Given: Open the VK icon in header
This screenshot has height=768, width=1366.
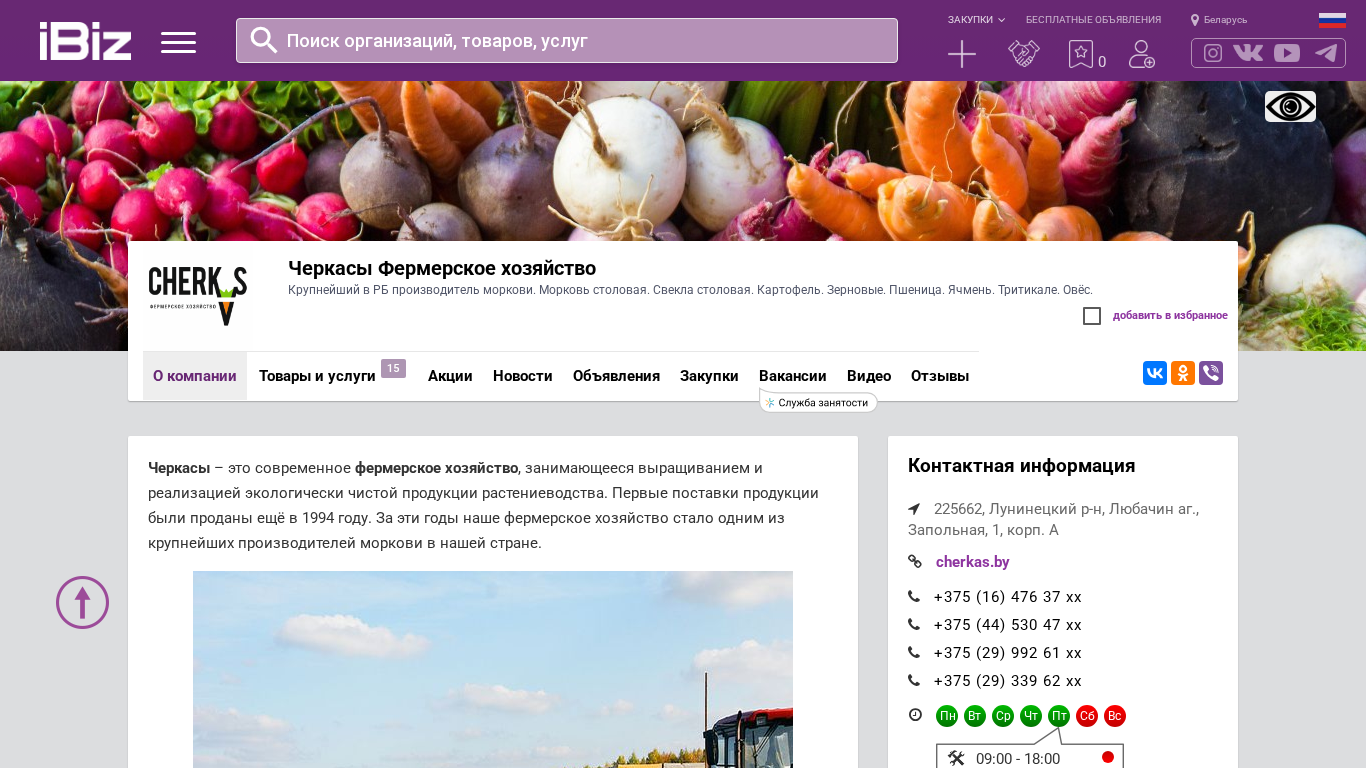Looking at the screenshot, I should click(1248, 53).
